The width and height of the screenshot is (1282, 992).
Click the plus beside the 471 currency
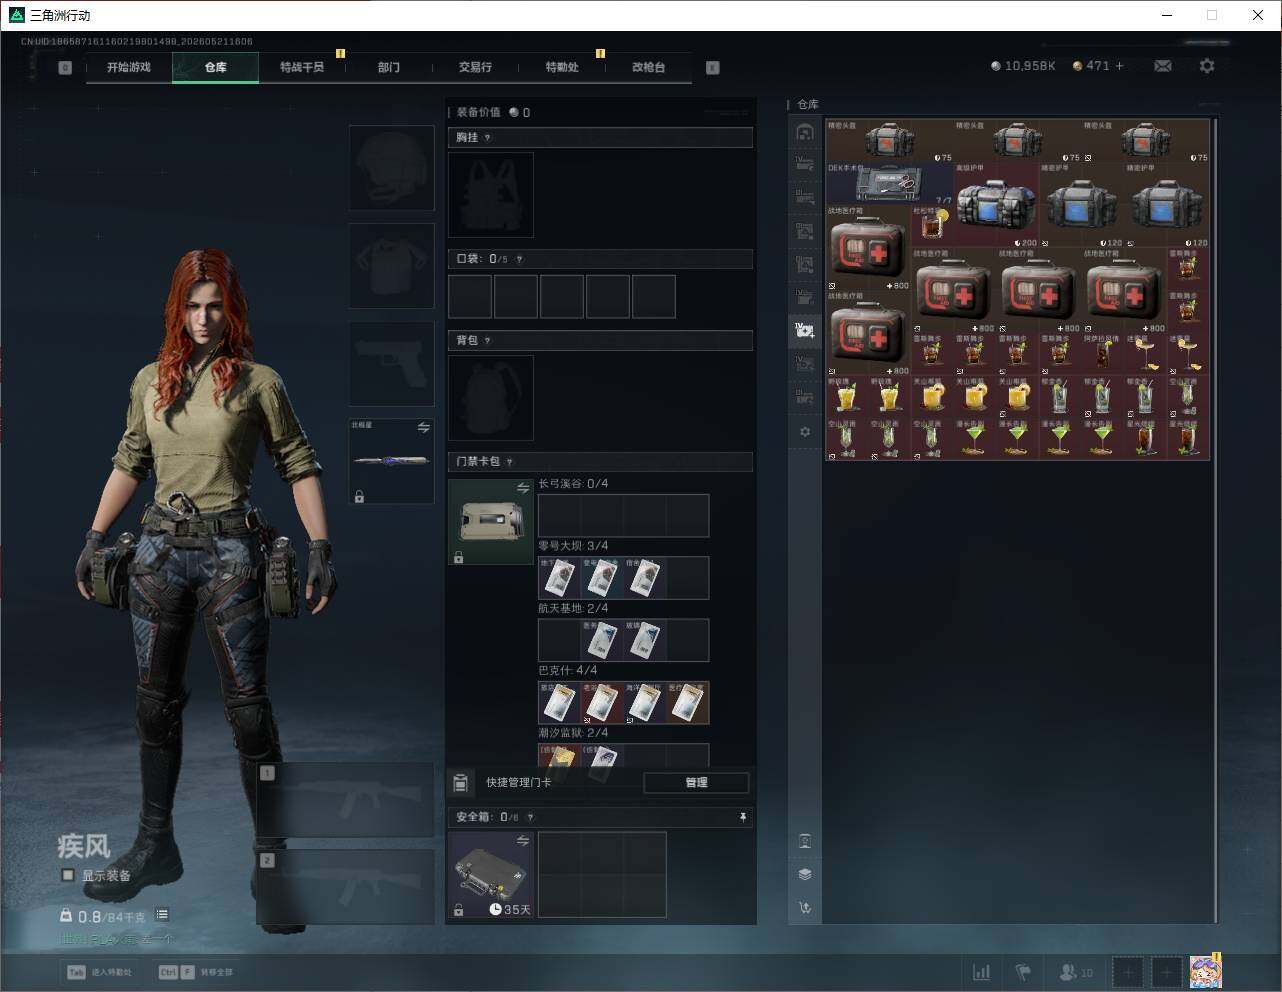point(1120,66)
